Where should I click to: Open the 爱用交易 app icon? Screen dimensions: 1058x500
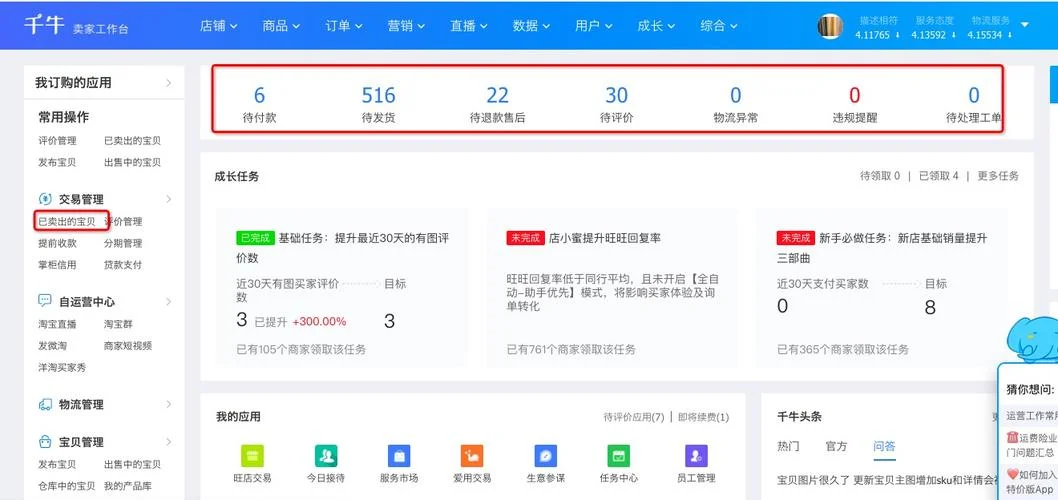[472, 455]
